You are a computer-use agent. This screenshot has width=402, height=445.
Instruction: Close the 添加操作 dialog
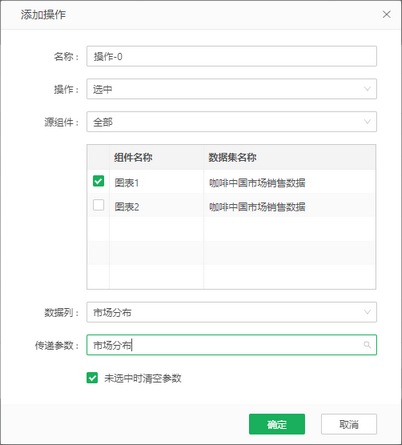tap(386, 14)
